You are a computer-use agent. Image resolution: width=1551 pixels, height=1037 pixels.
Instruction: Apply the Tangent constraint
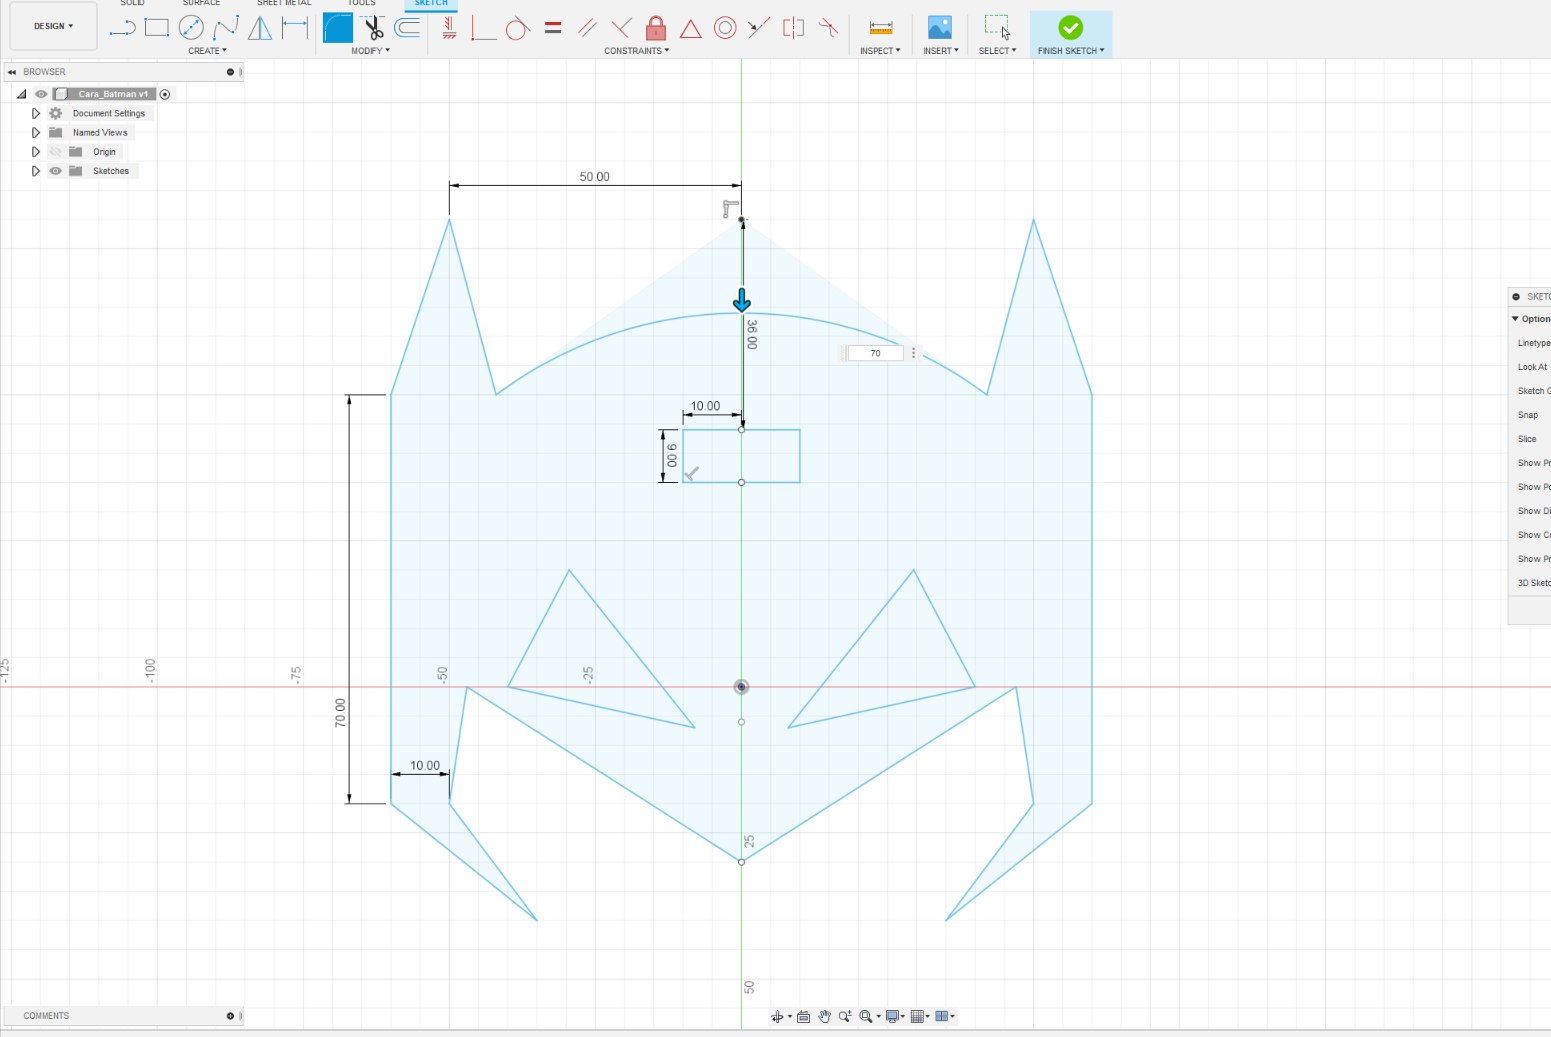(x=517, y=28)
